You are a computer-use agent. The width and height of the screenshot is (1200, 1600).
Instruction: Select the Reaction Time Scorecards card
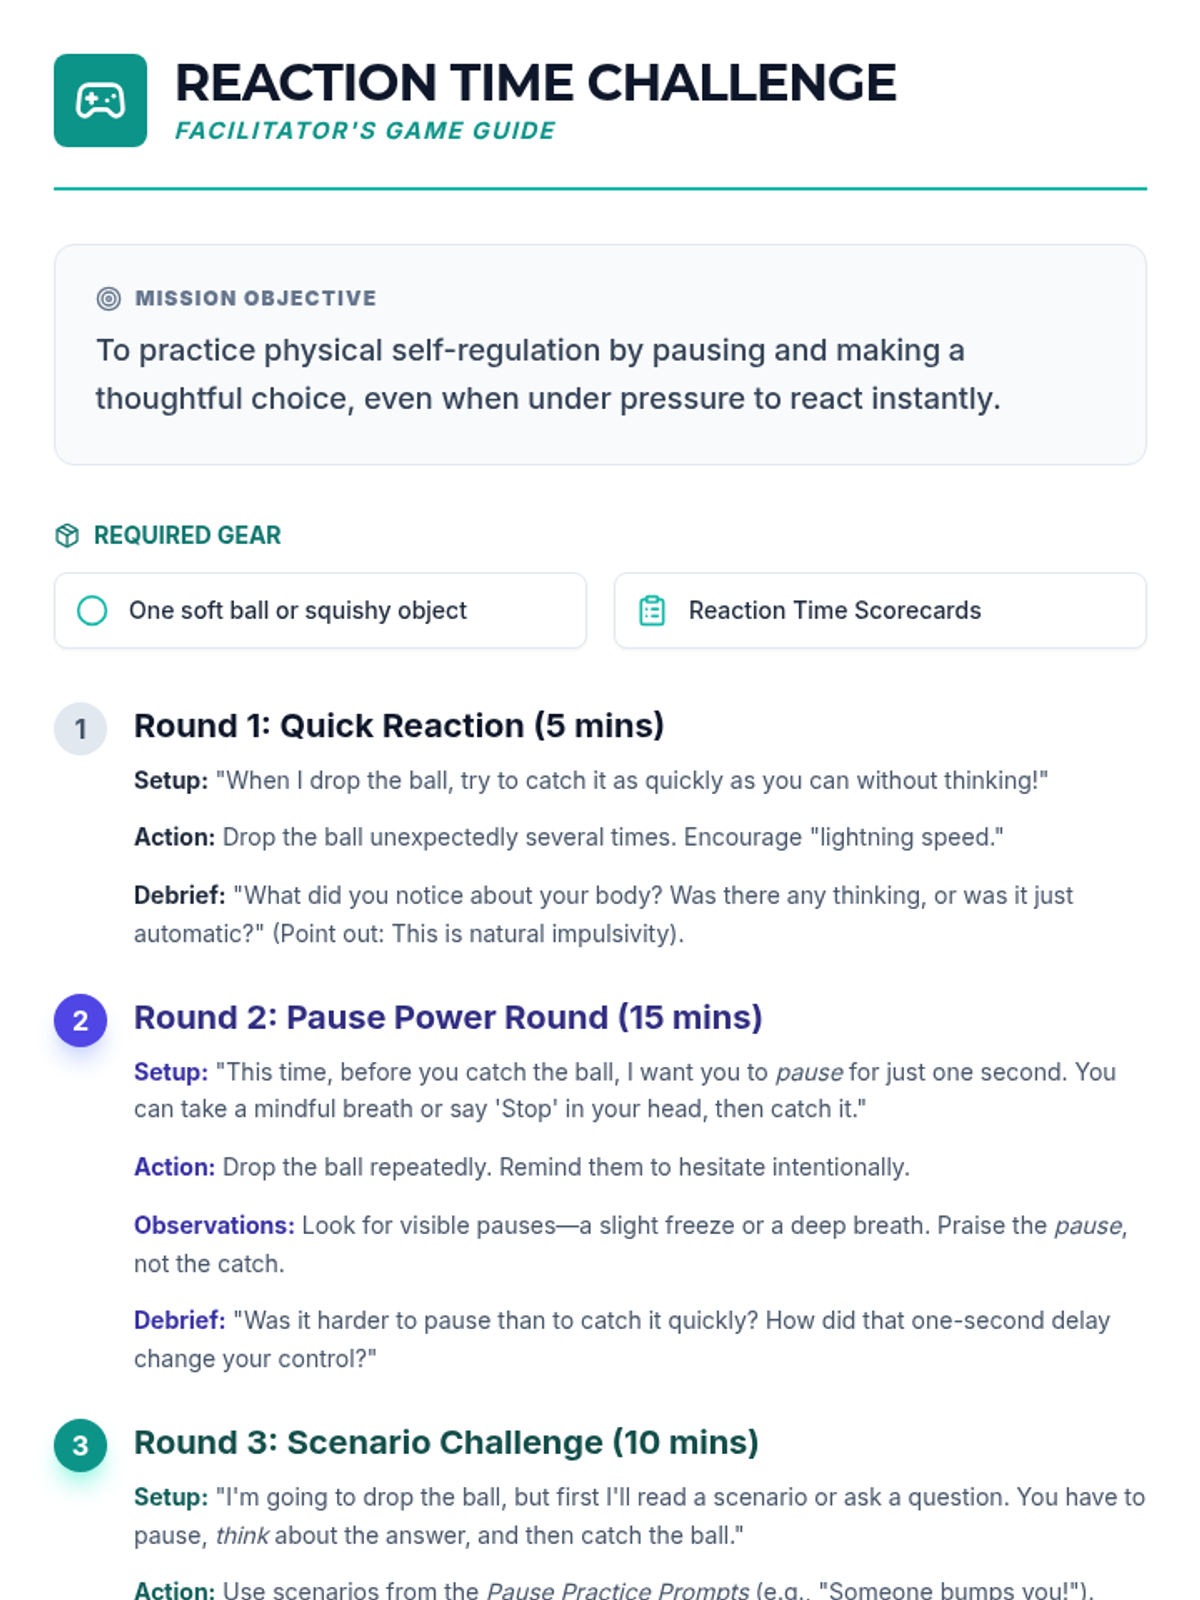pos(880,610)
